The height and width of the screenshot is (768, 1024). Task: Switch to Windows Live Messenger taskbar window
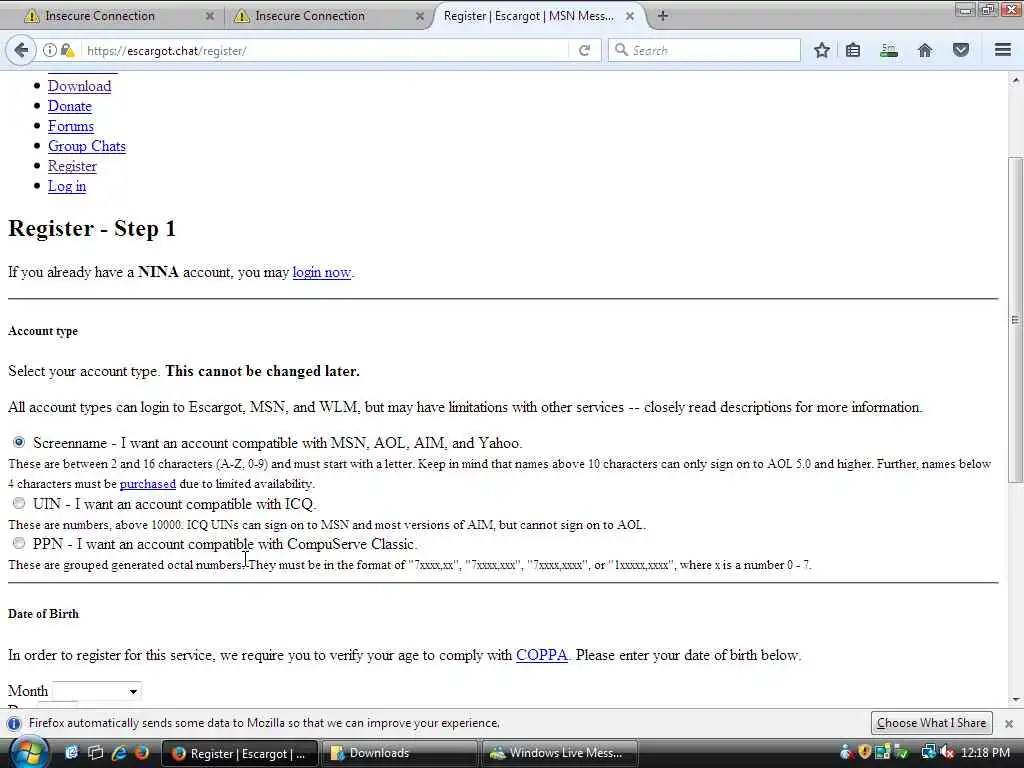[559, 753]
